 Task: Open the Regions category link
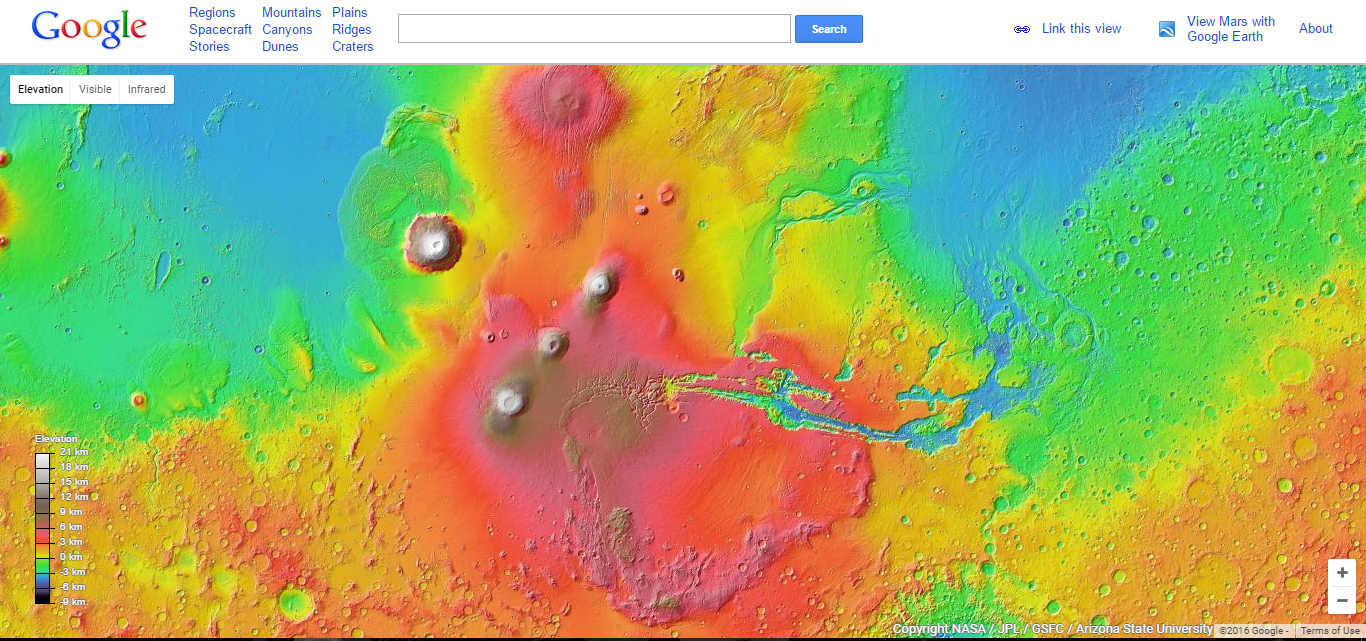pyautogui.click(x=212, y=13)
